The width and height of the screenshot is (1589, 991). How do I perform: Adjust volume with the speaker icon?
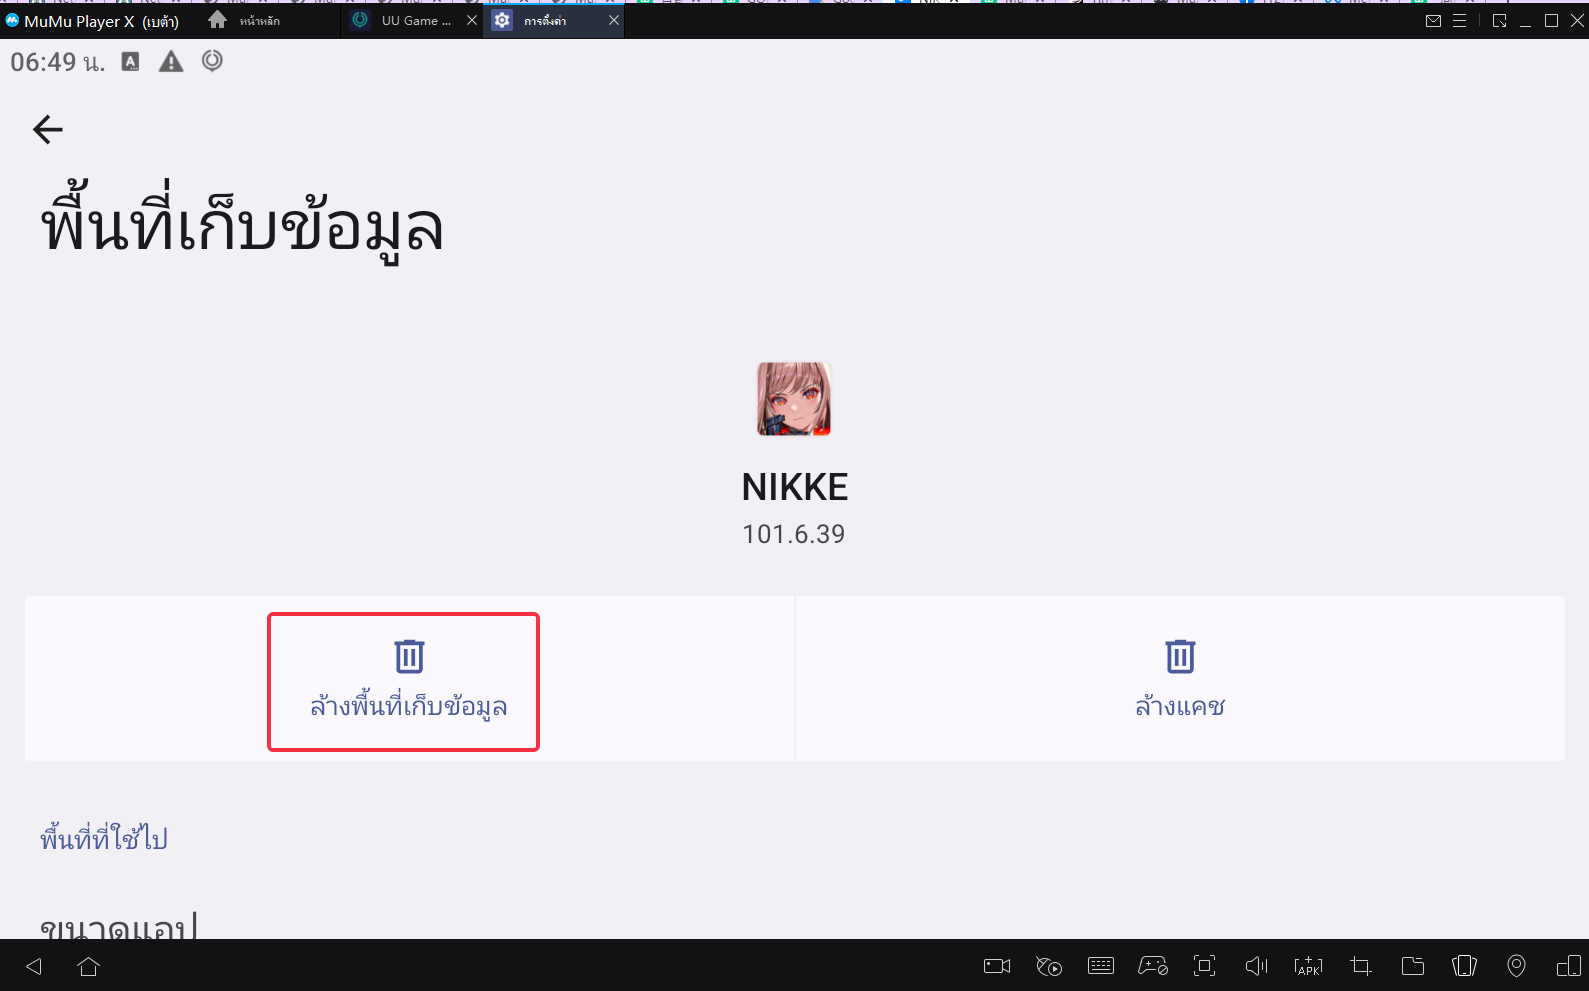pyautogui.click(x=1257, y=966)
